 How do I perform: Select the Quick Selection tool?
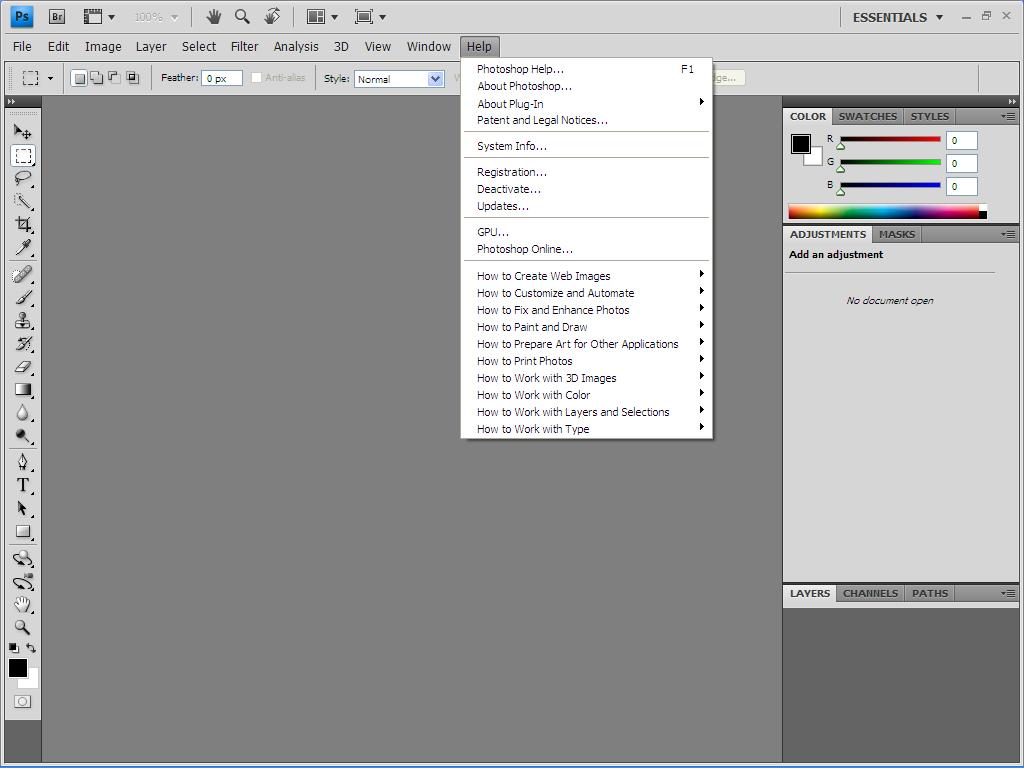[23, 201]
